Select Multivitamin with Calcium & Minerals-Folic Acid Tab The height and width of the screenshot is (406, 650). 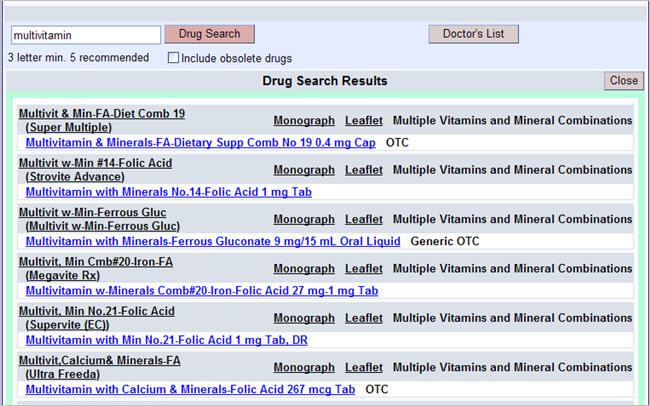pyautogui.click(x=190, y=390)
